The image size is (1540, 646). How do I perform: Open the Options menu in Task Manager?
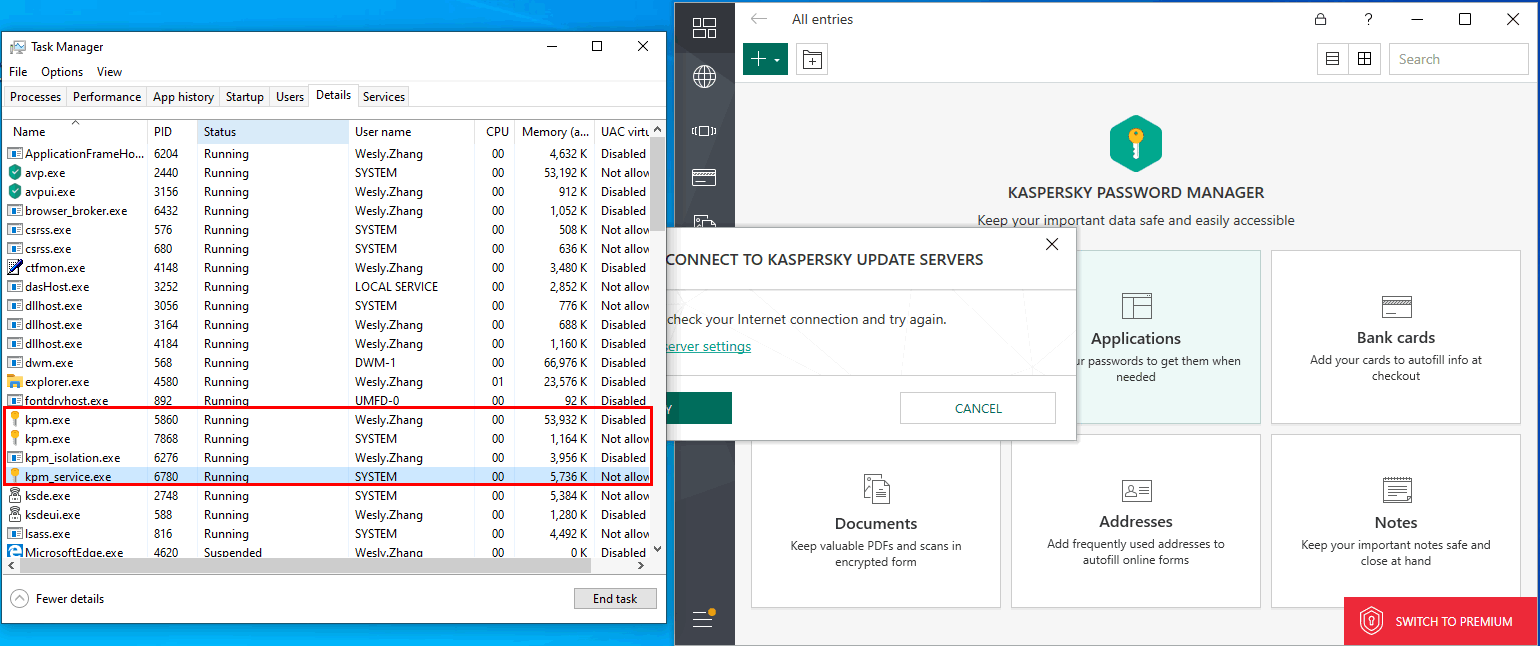62,72
